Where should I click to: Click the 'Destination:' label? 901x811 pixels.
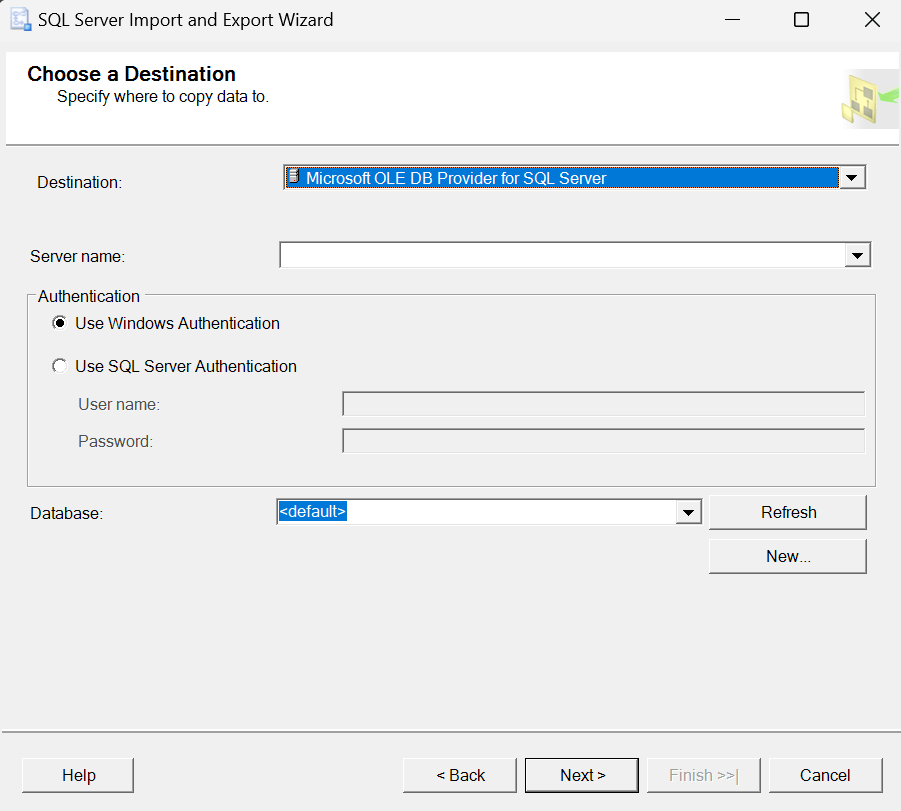[80, 182]
